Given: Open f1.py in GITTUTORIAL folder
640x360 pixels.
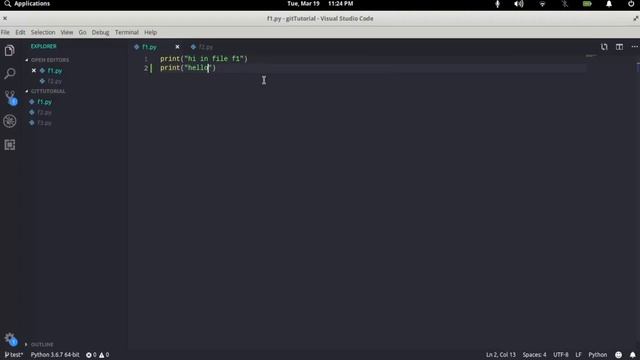Looking at the screenshot, I should pyautogui.click(x=44, y=102).
